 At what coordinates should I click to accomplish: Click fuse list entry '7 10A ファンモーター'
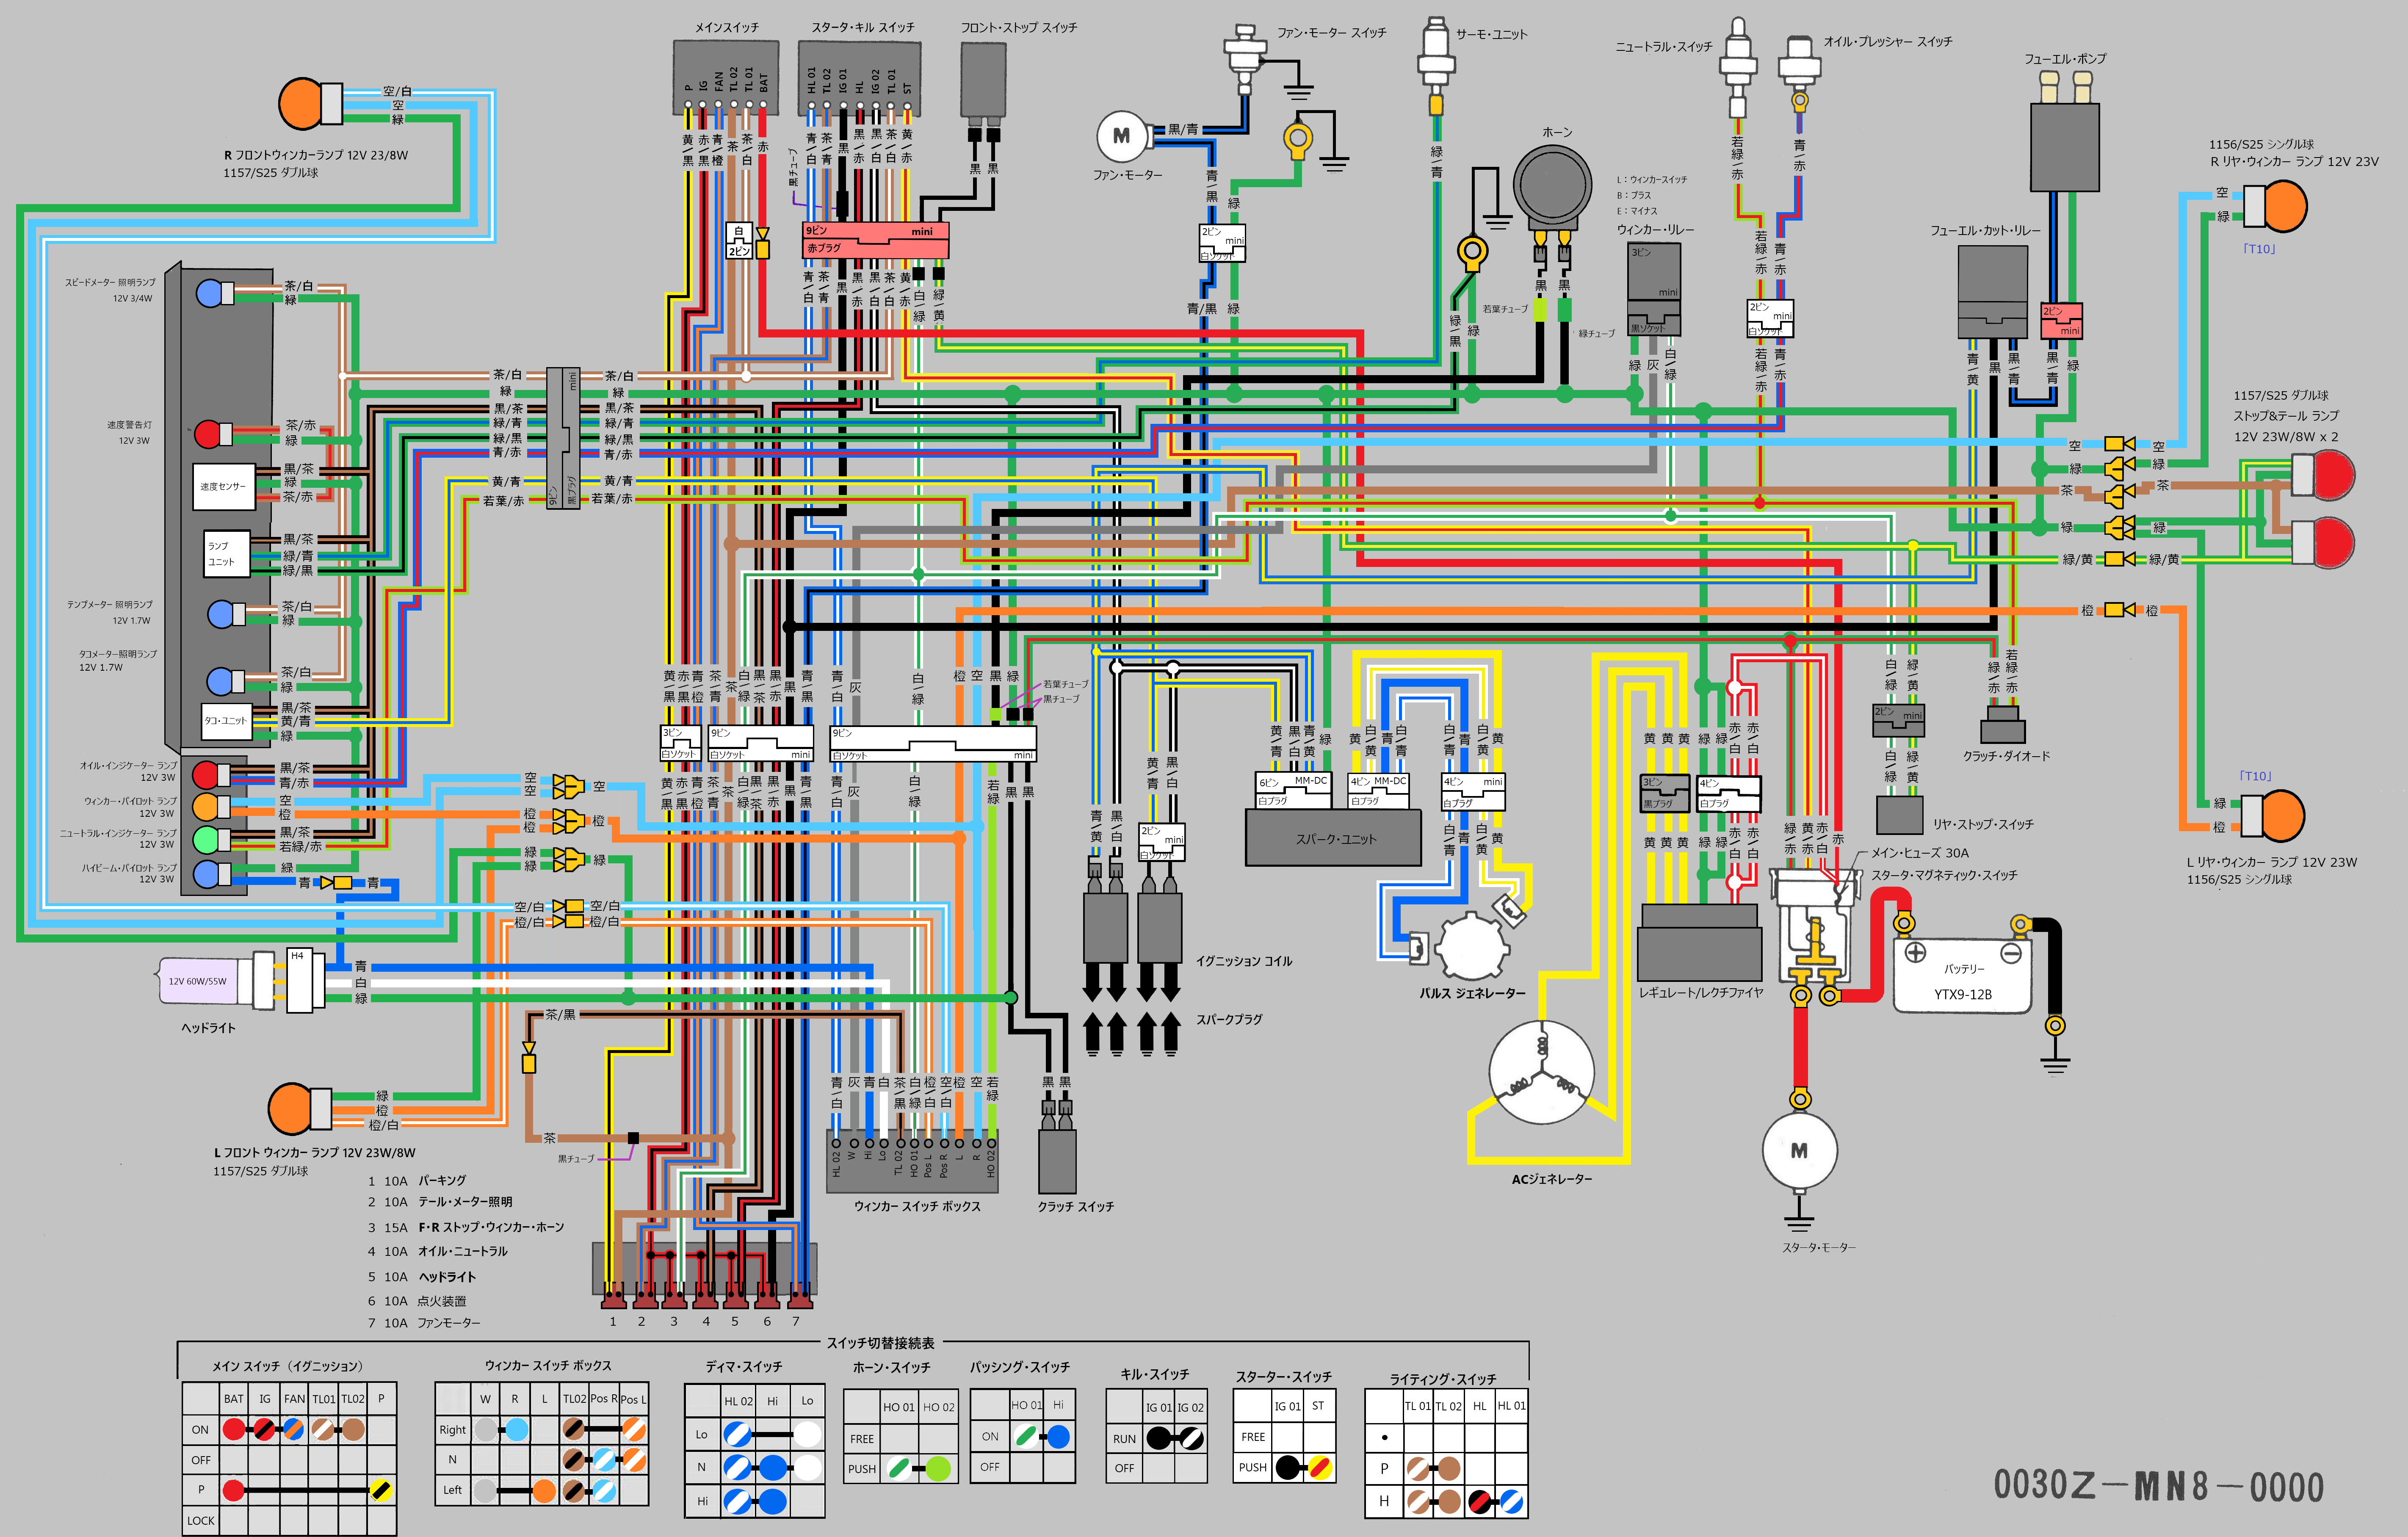click(x=424, y=1323)
